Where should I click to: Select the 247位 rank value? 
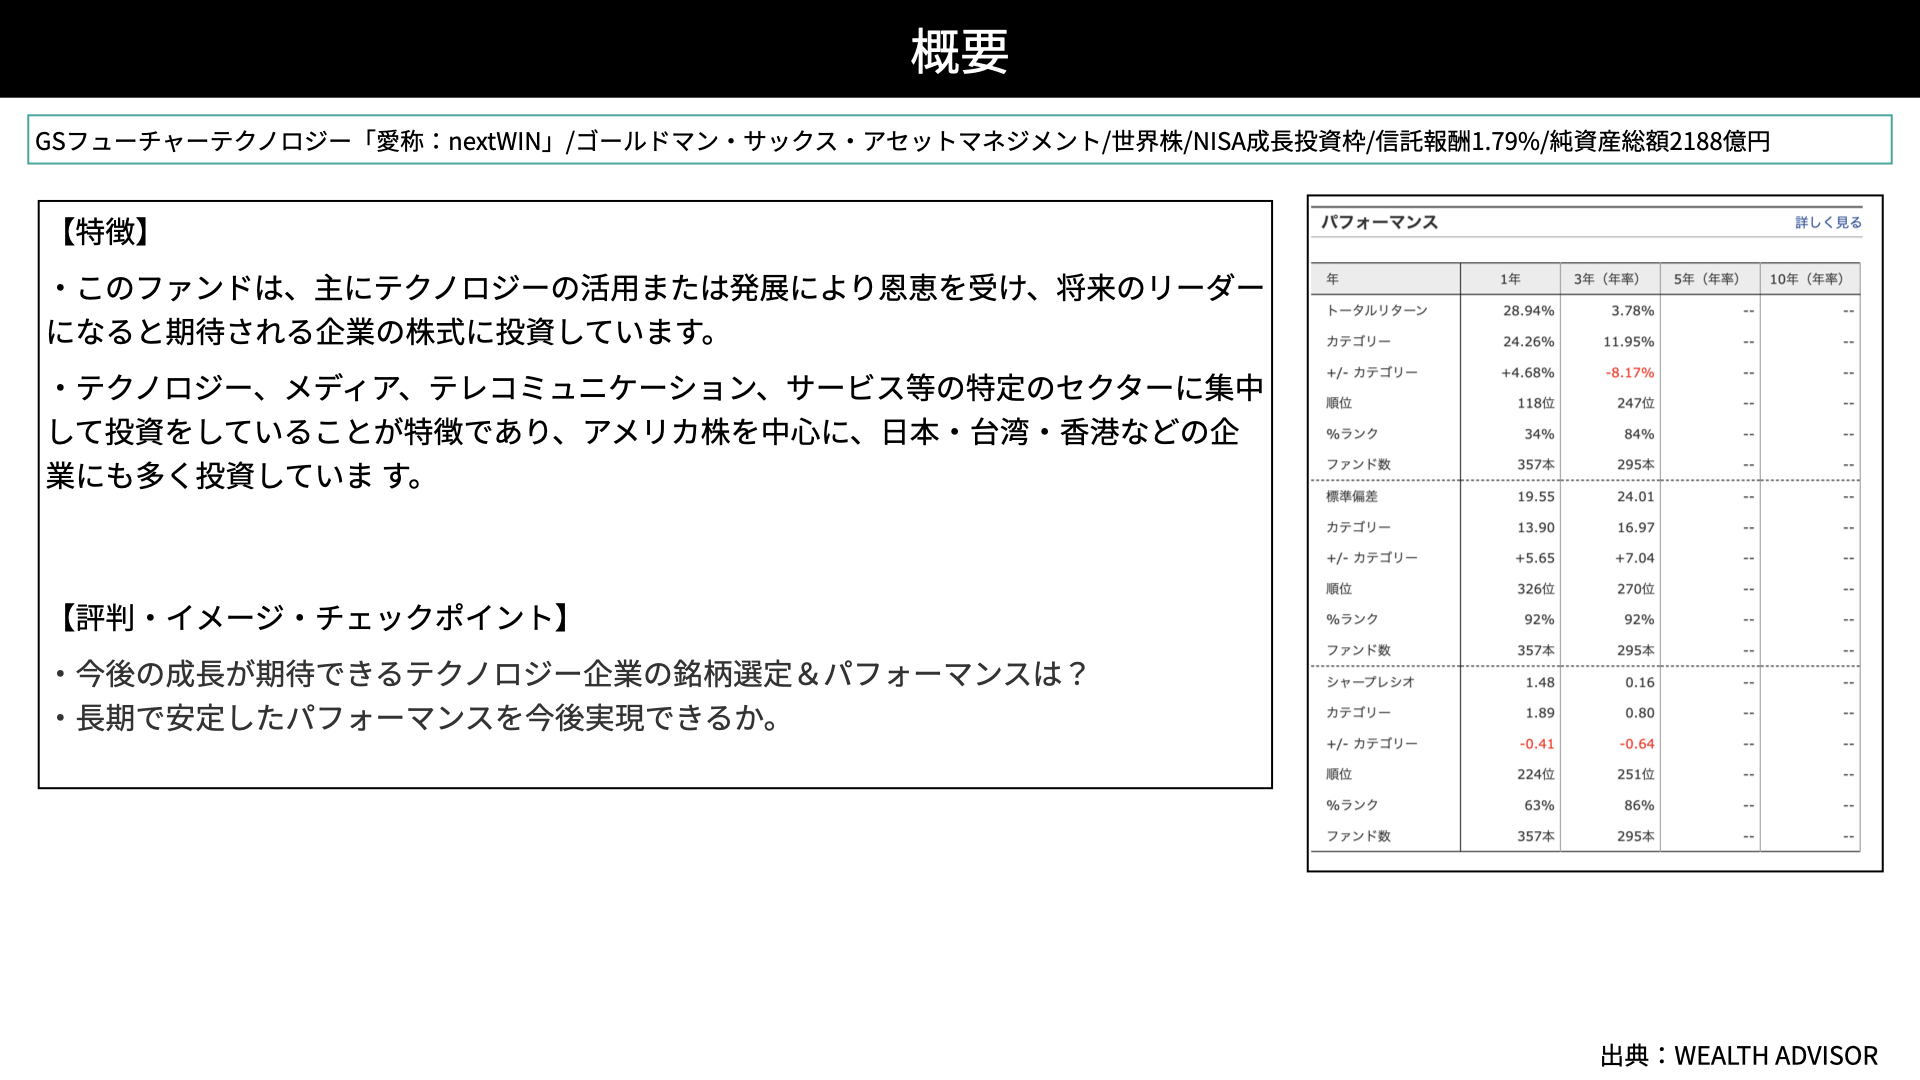coord(1636,404)
